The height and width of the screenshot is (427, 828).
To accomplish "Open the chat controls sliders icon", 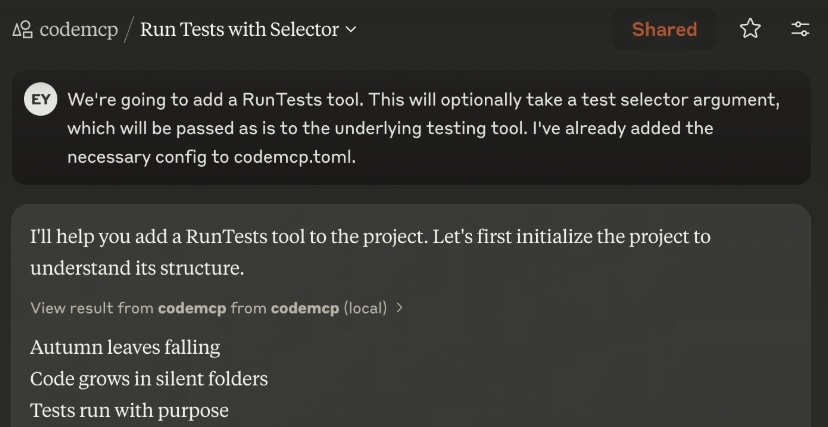I will [800, 29].
